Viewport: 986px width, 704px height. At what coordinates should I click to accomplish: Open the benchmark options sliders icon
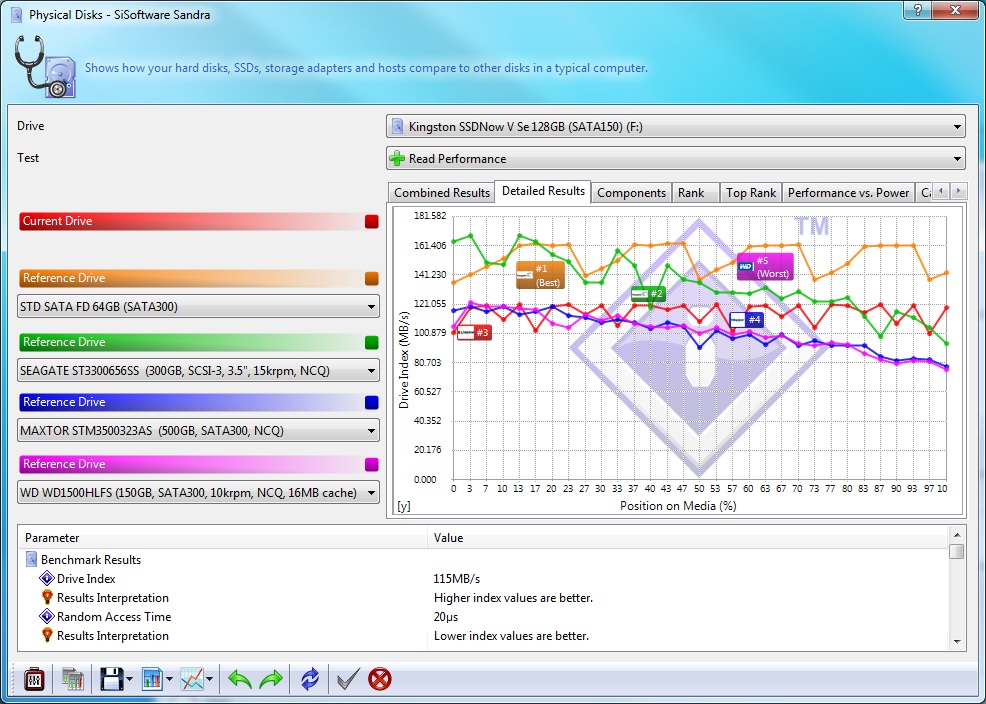tap(34, 679)
